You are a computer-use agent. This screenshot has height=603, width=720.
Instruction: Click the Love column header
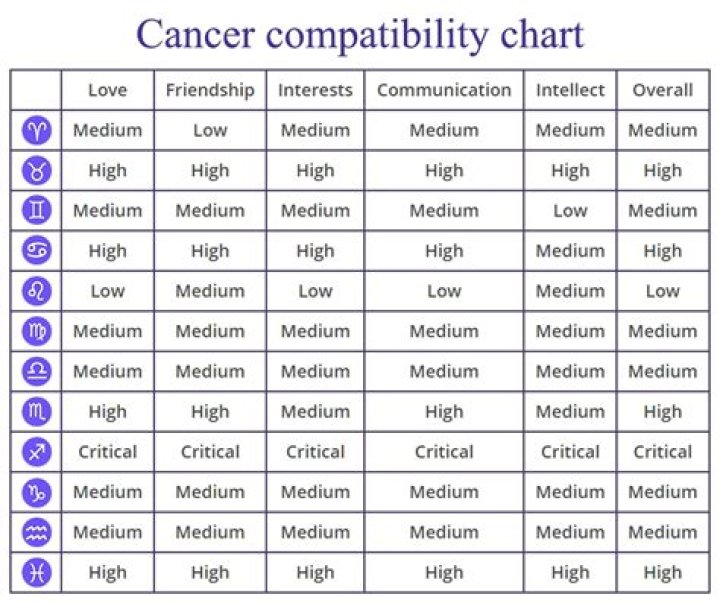[x=107, y=90]
